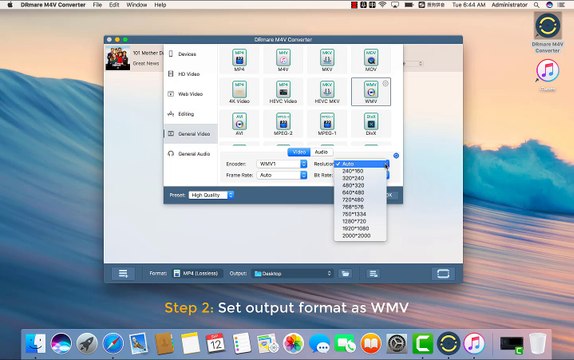Switch to Web Video category
The height and width of the screenshot is (360, 574).
click(190, 94)
